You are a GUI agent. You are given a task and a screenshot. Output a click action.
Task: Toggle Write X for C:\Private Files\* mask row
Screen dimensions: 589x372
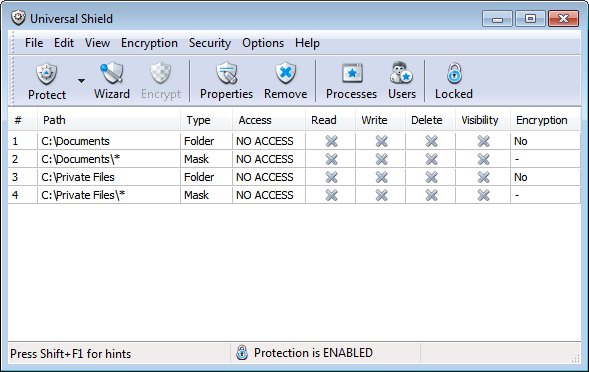pos(381,195)
